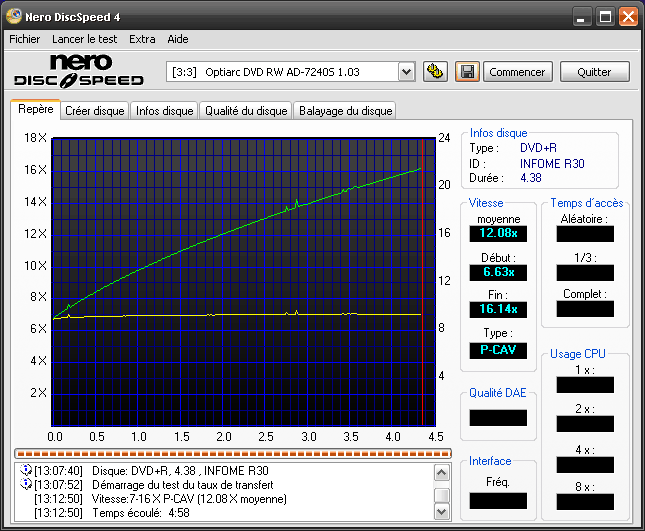Image resolution: width=645 pixels, height=531 pixels.
Task: Click the Usage CPU 2x field
Action: pos(585,424)
